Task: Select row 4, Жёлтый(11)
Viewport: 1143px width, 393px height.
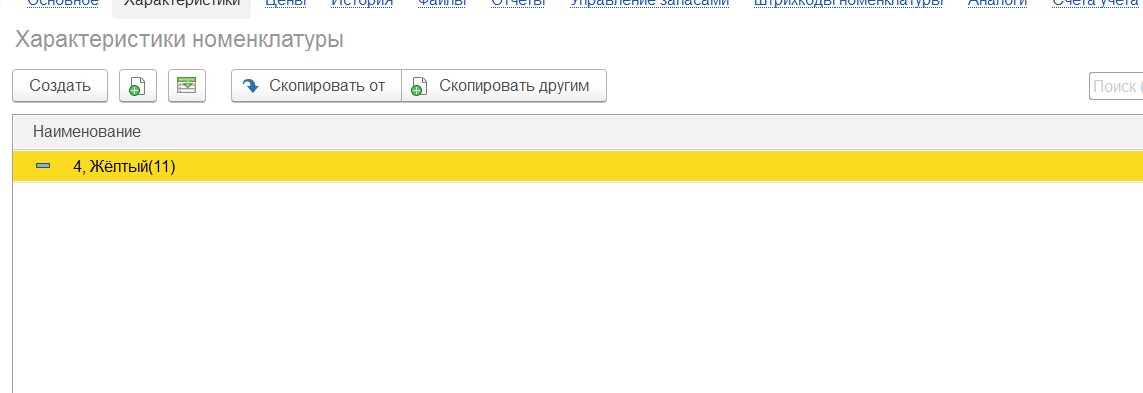Action: 577,166
